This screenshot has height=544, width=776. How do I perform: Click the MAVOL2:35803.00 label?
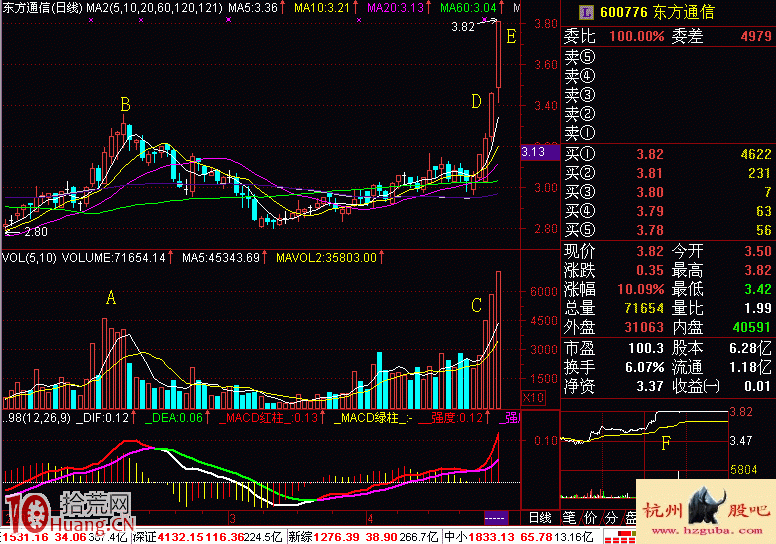tap(326, 257)
